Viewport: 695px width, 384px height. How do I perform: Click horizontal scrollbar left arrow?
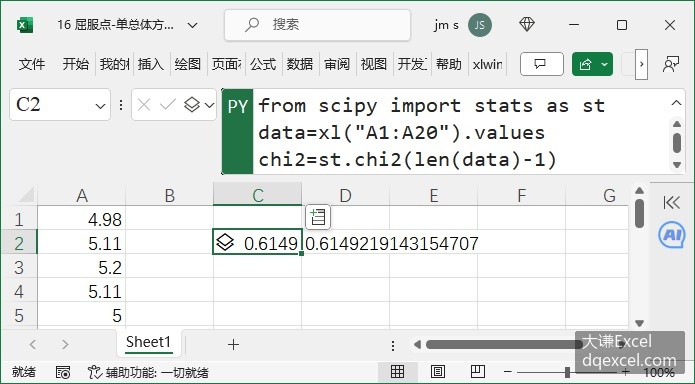[x=417, y=344]
